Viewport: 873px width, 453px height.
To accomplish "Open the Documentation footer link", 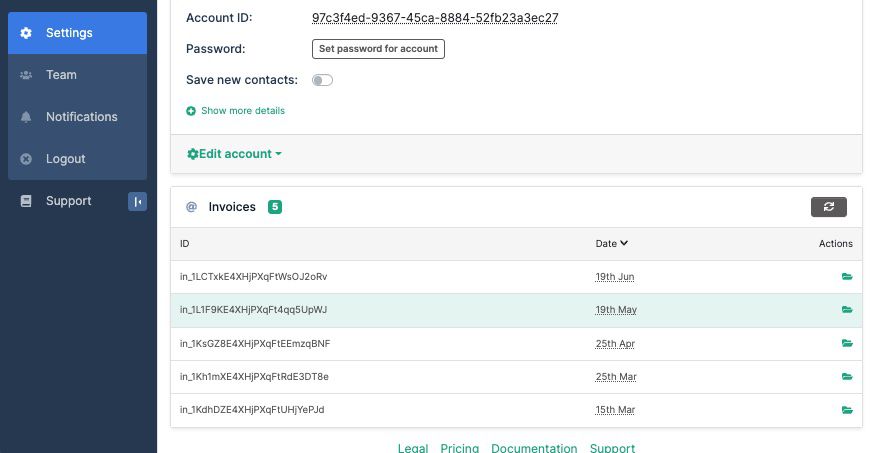I will (534, 448).
